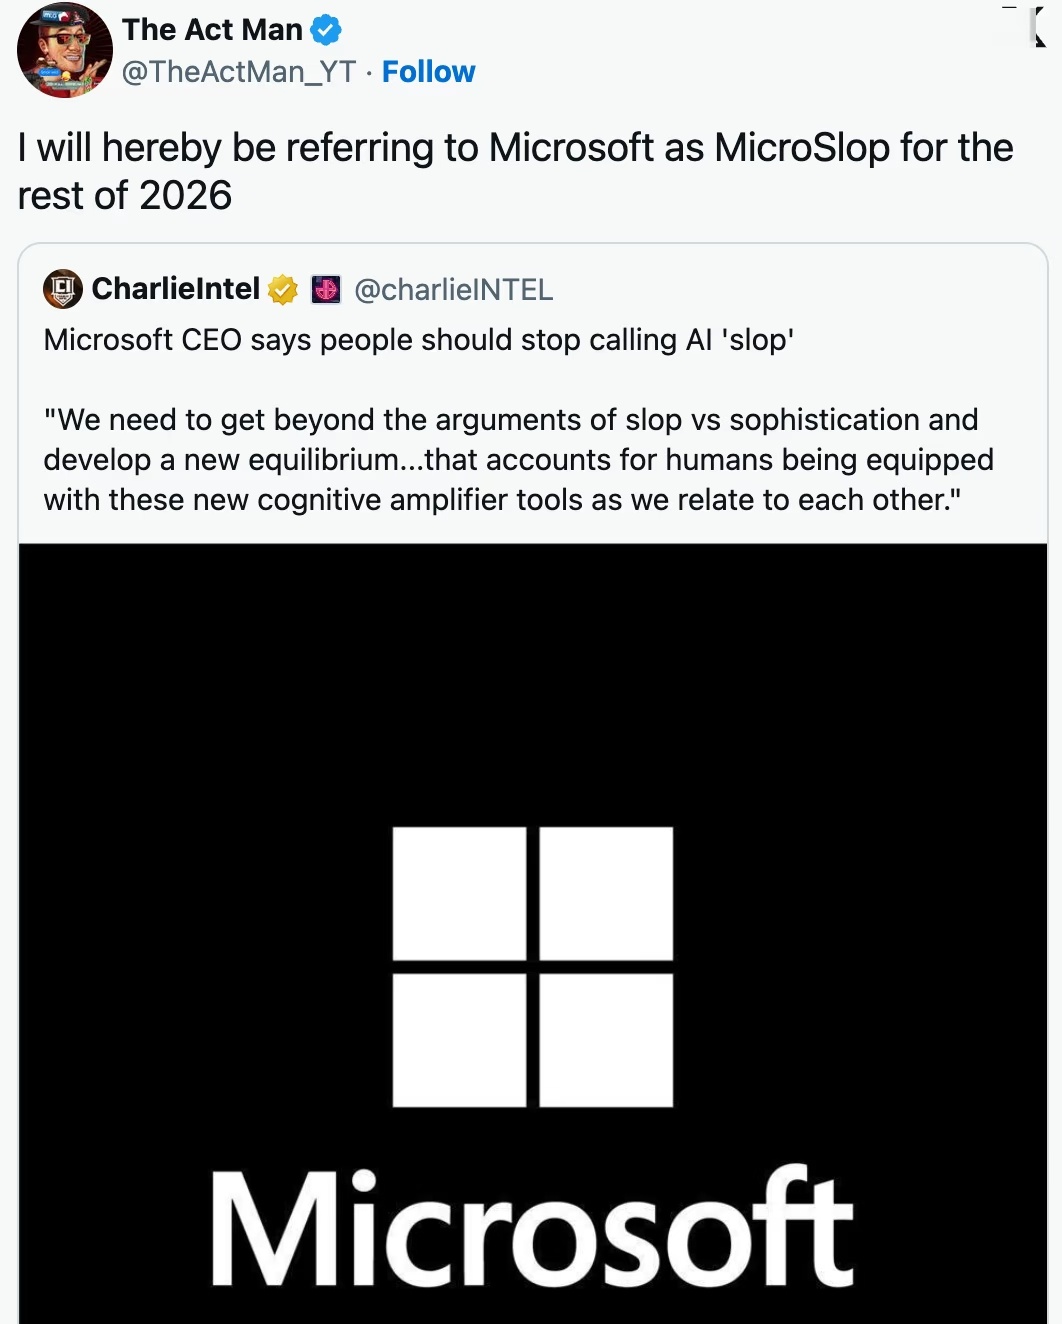The height and width of the screenshot is (1324, 1062).
Task: Click the Microsoft four-square logo graphic
Action: (x=533, y=966)
